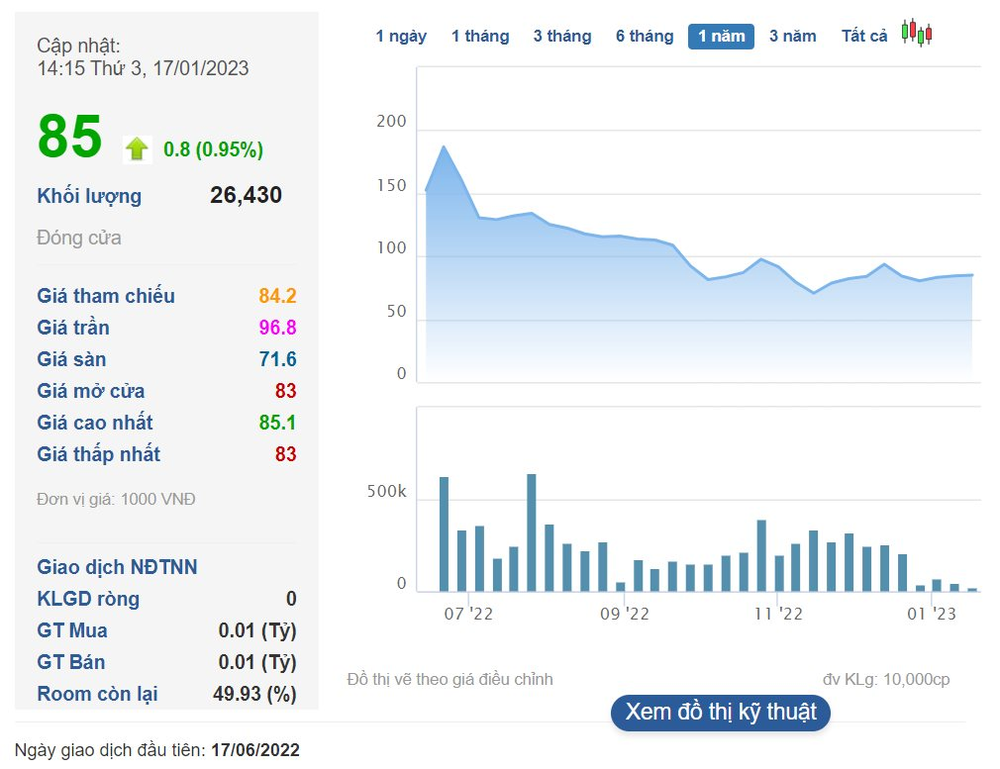Select the 1 tháng time range tab
Image resolution: width=1000 pixels, height=769 pixels.
click(480, 36)
